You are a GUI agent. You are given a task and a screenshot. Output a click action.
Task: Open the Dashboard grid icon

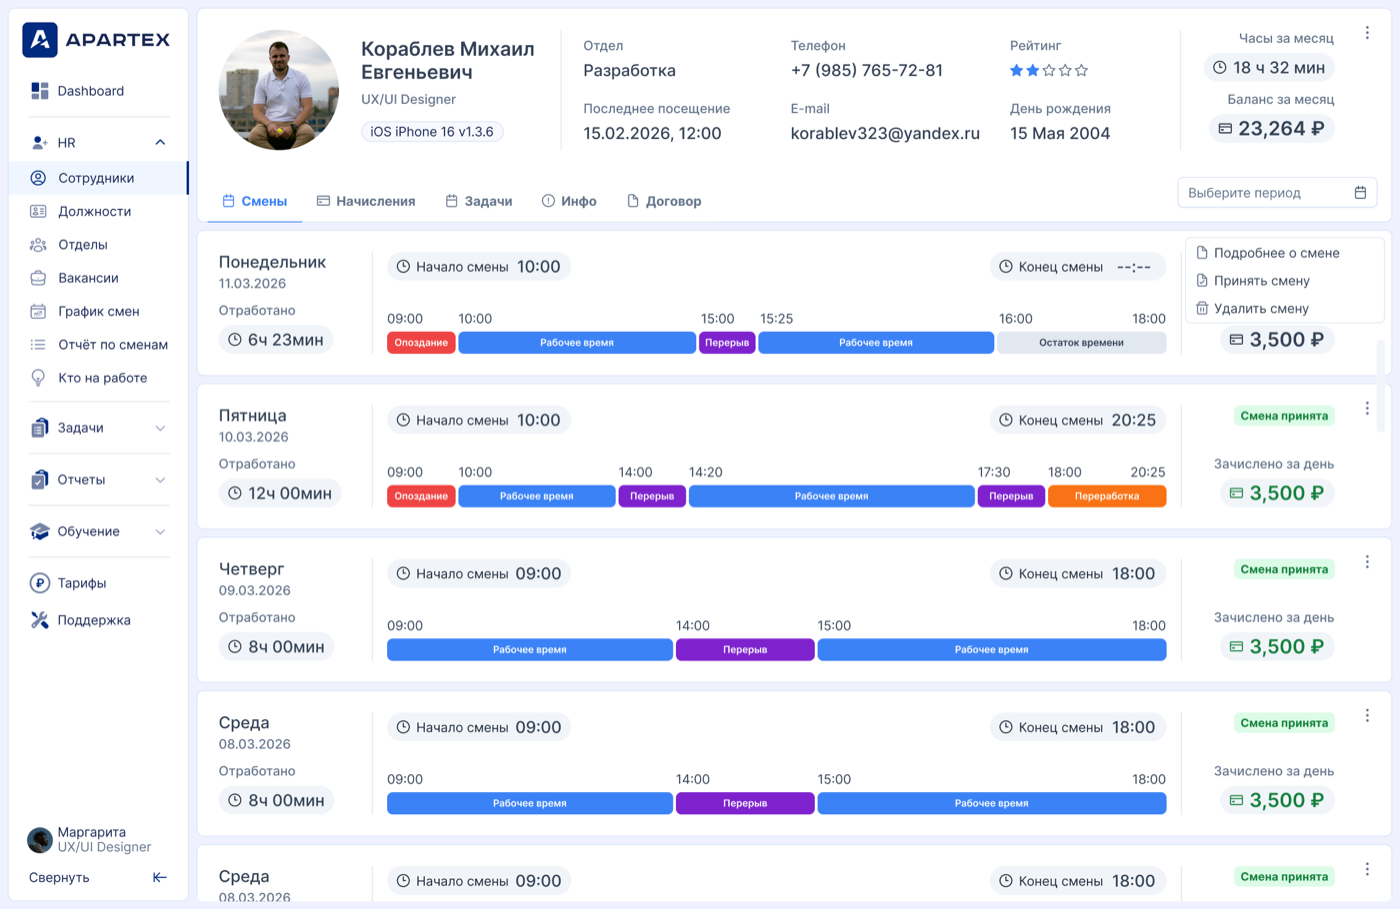coord(40,91)
